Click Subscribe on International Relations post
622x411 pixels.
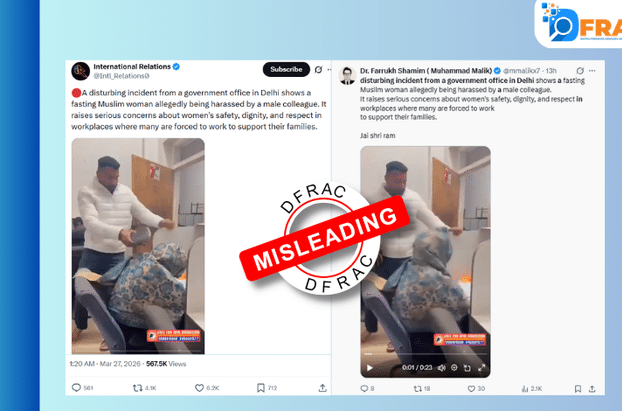[x=286, y=69]
